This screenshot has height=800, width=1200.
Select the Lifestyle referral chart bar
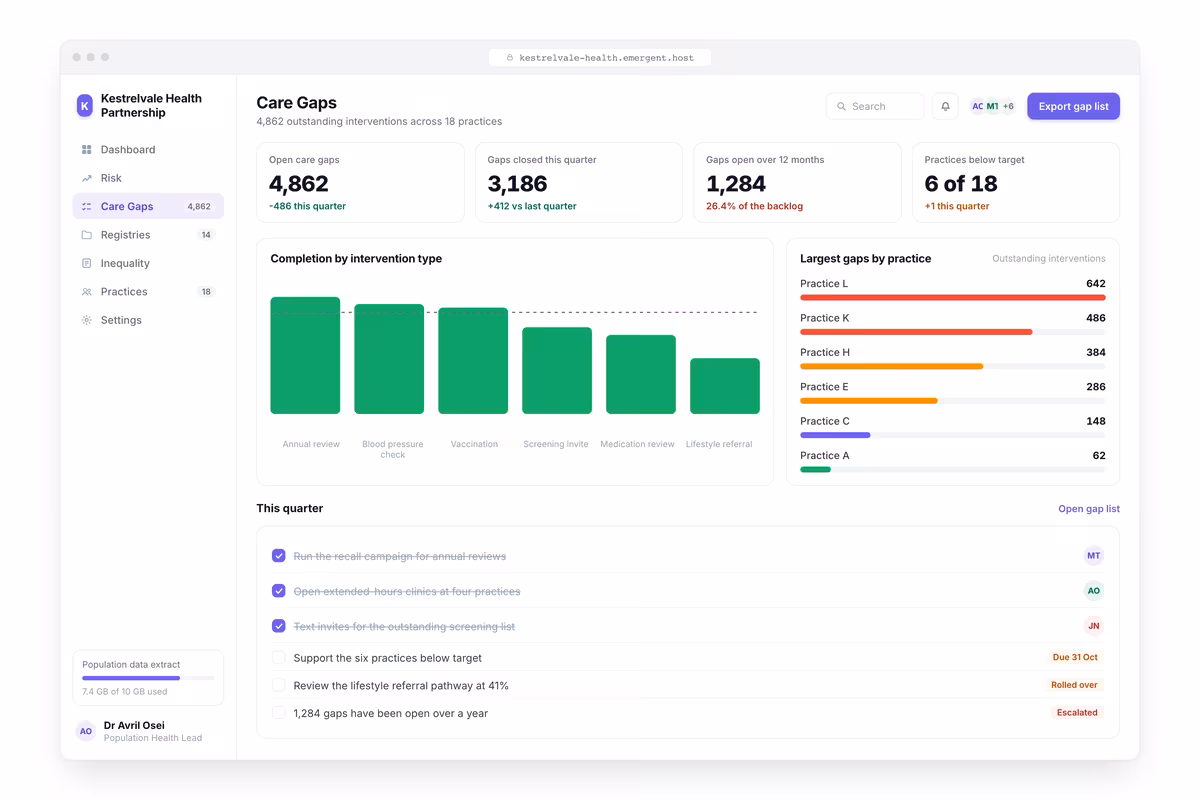725,386
